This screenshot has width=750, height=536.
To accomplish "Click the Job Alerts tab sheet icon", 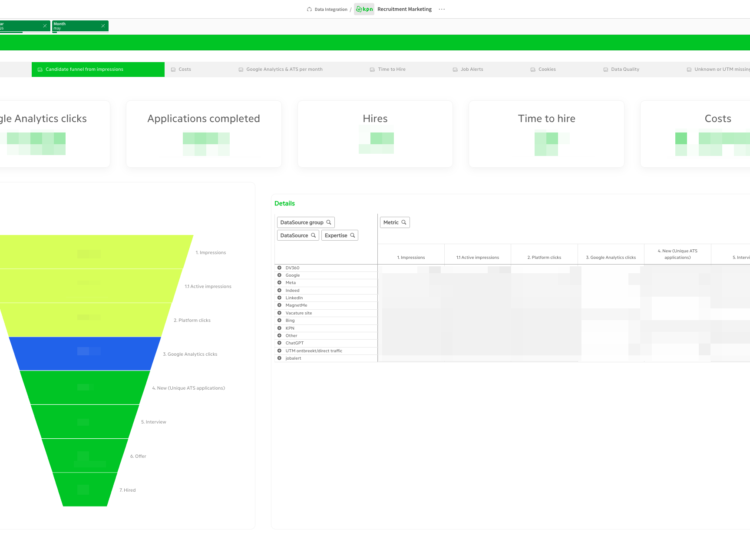I will 455,69.
